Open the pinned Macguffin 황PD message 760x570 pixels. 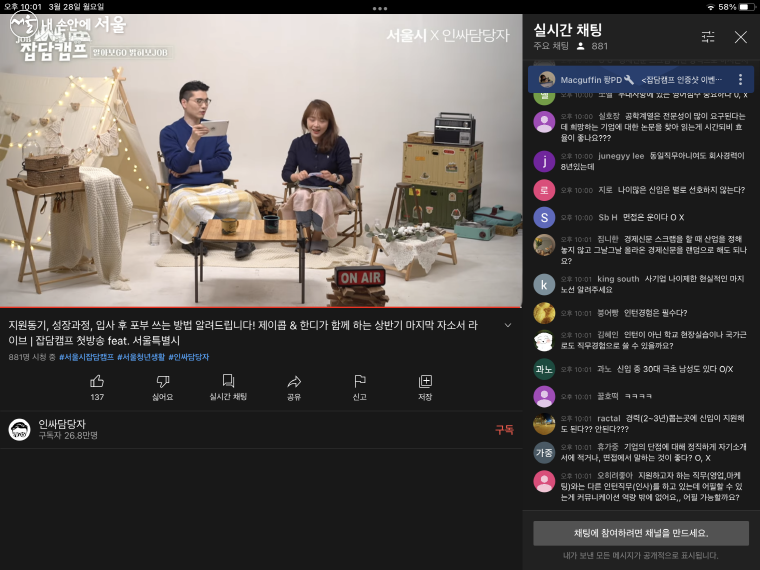coord(641,79)
